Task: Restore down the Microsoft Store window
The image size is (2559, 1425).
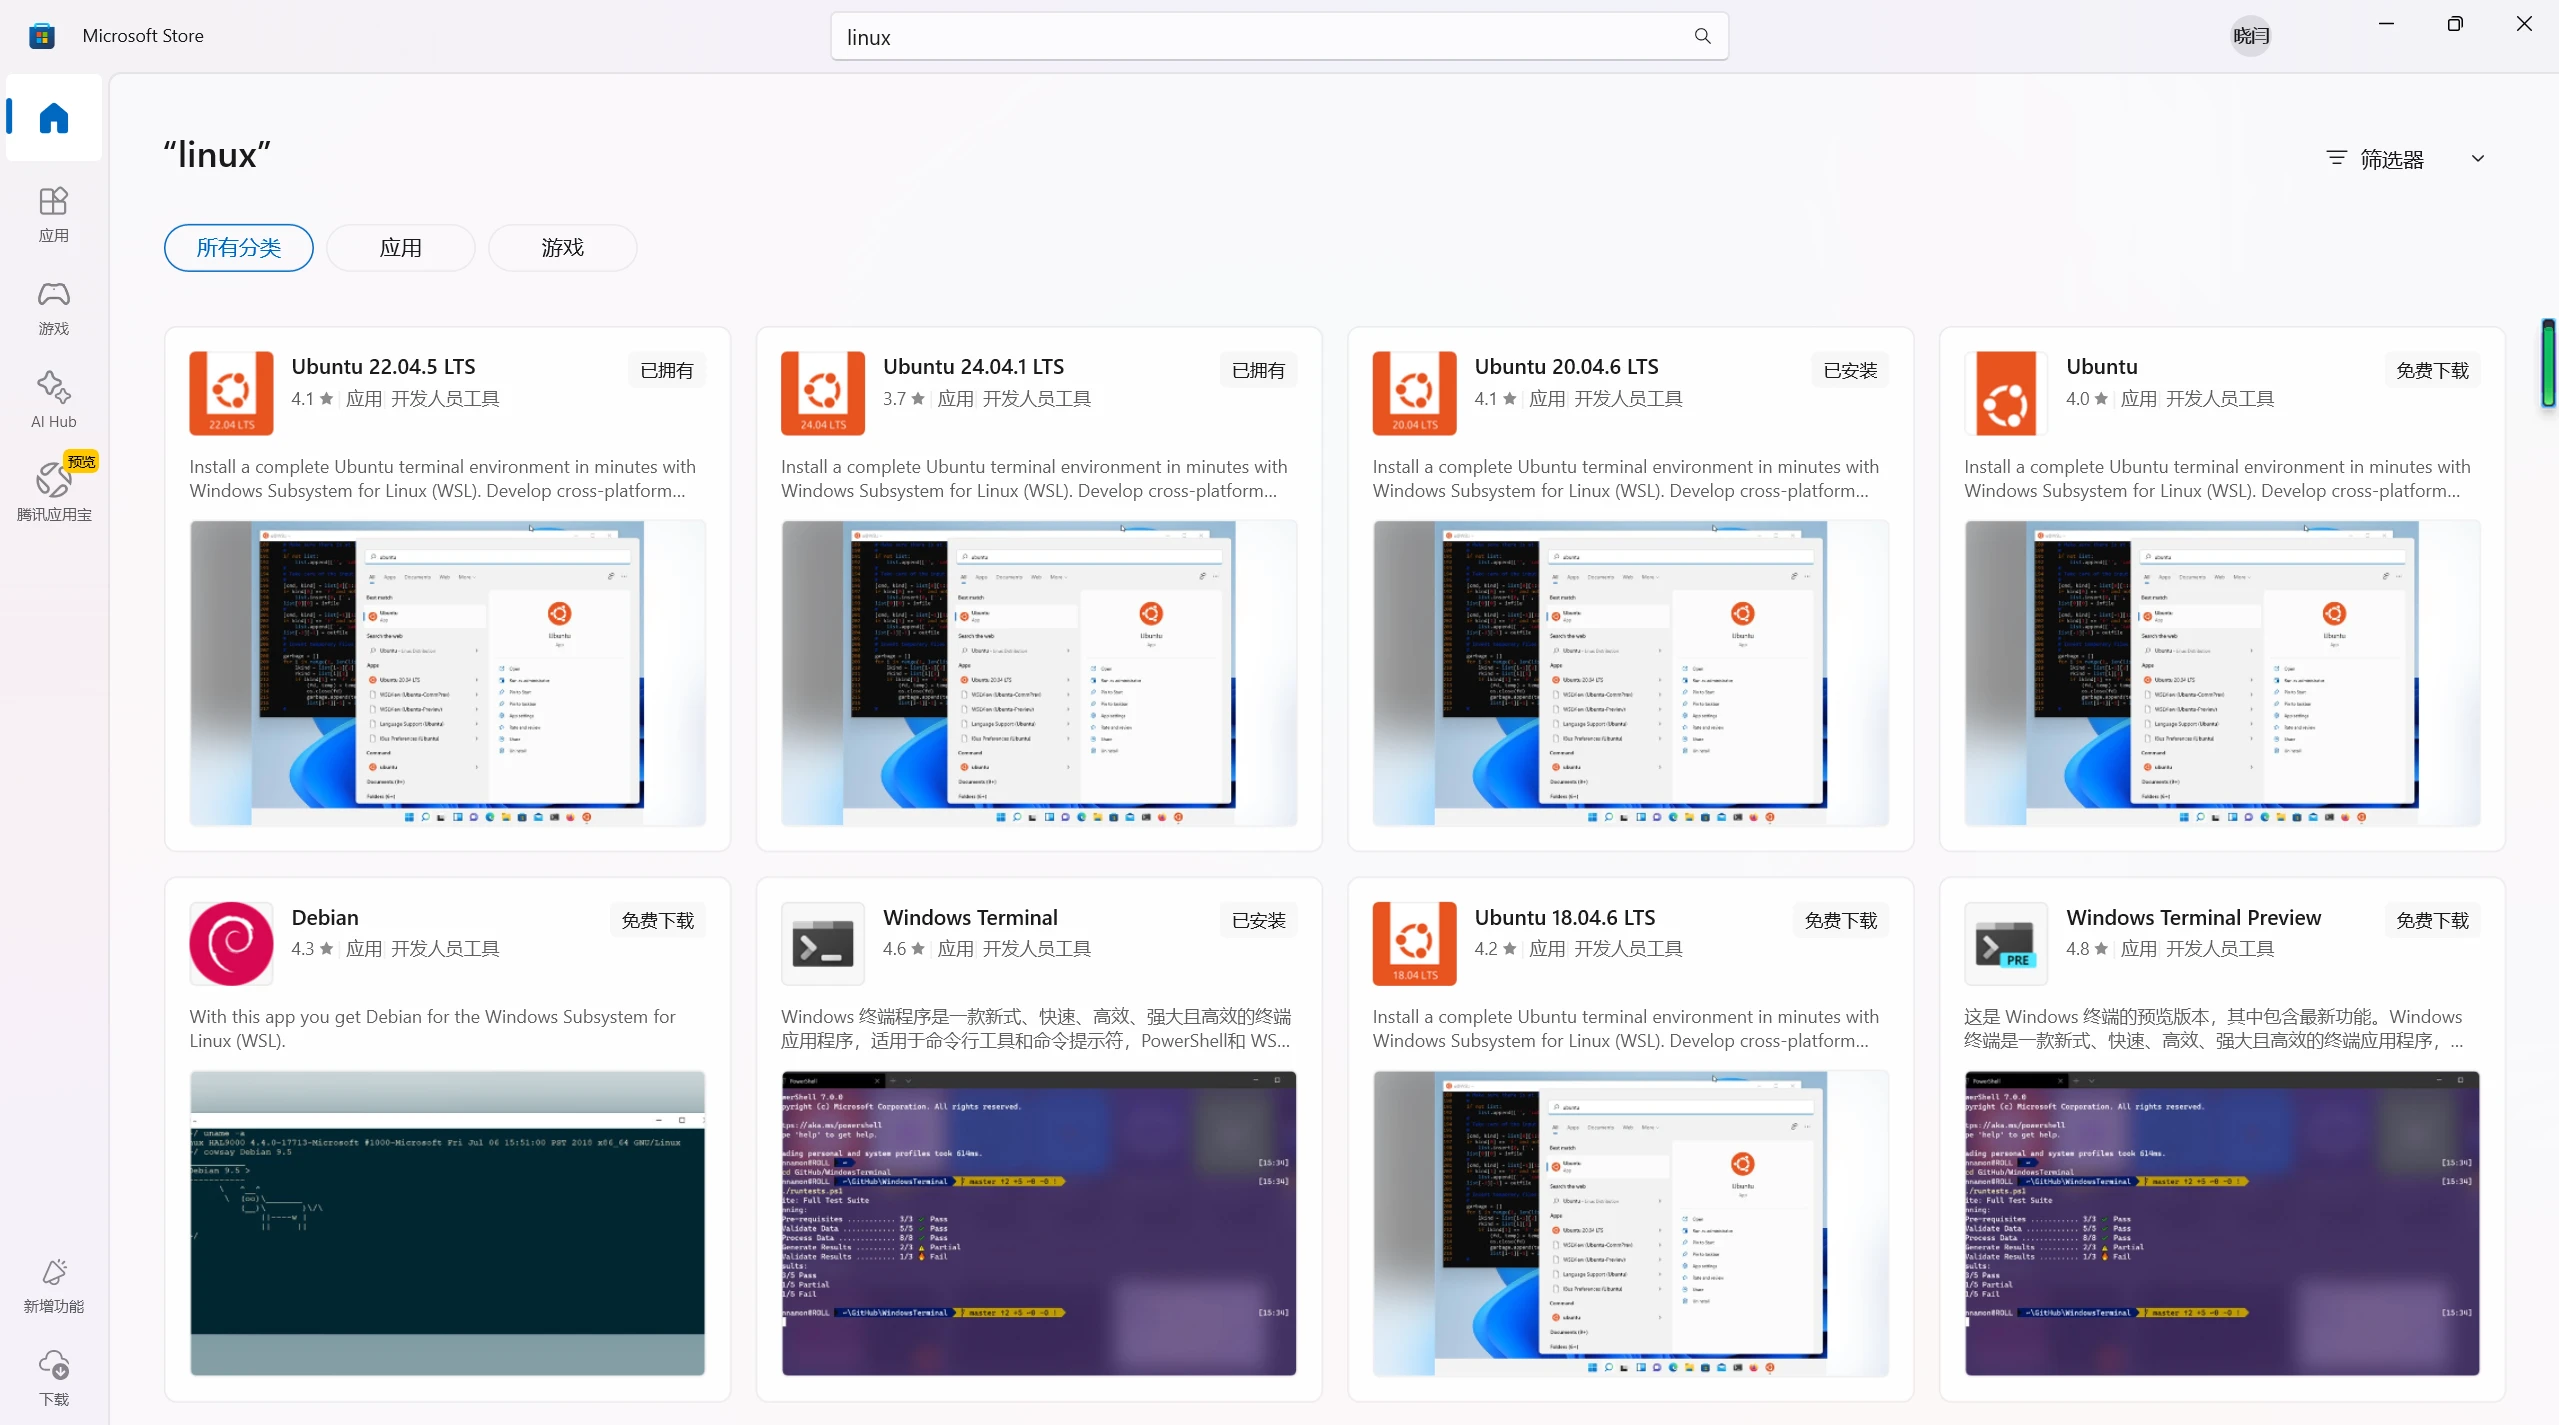Action: 2455,24
